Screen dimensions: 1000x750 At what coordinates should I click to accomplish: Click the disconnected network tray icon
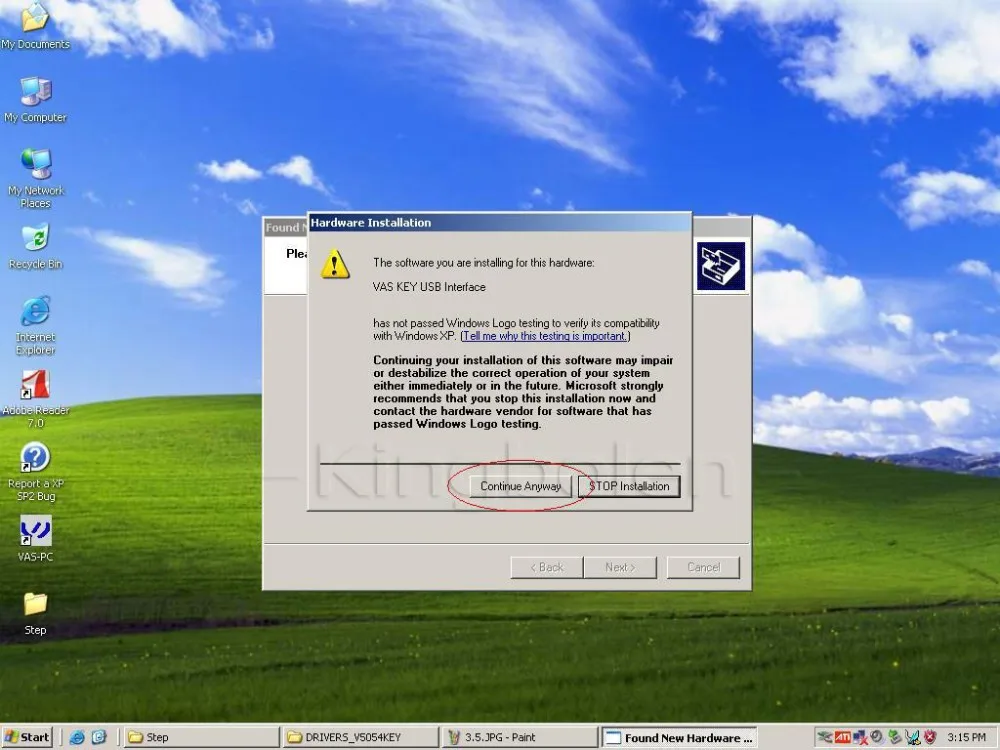(x=861, y=737)
